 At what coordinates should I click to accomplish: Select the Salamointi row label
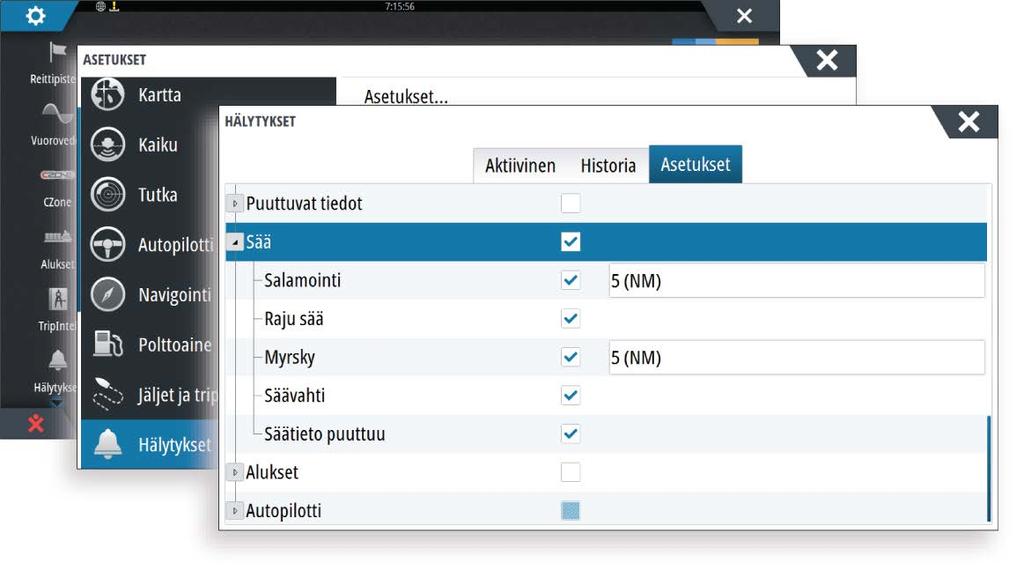[x=302, y=280]
